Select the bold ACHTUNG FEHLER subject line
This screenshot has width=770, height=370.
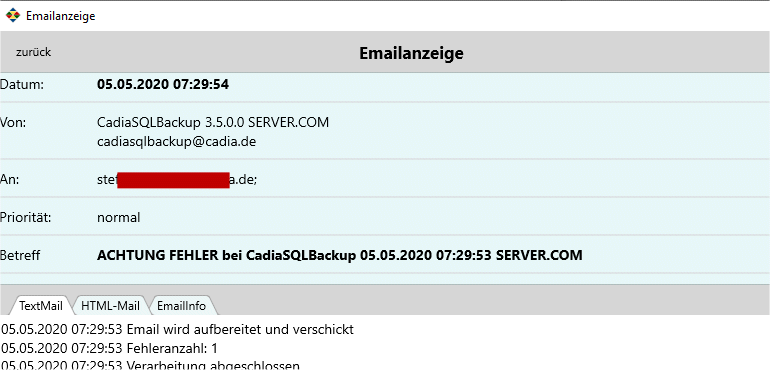pos(340,255)
